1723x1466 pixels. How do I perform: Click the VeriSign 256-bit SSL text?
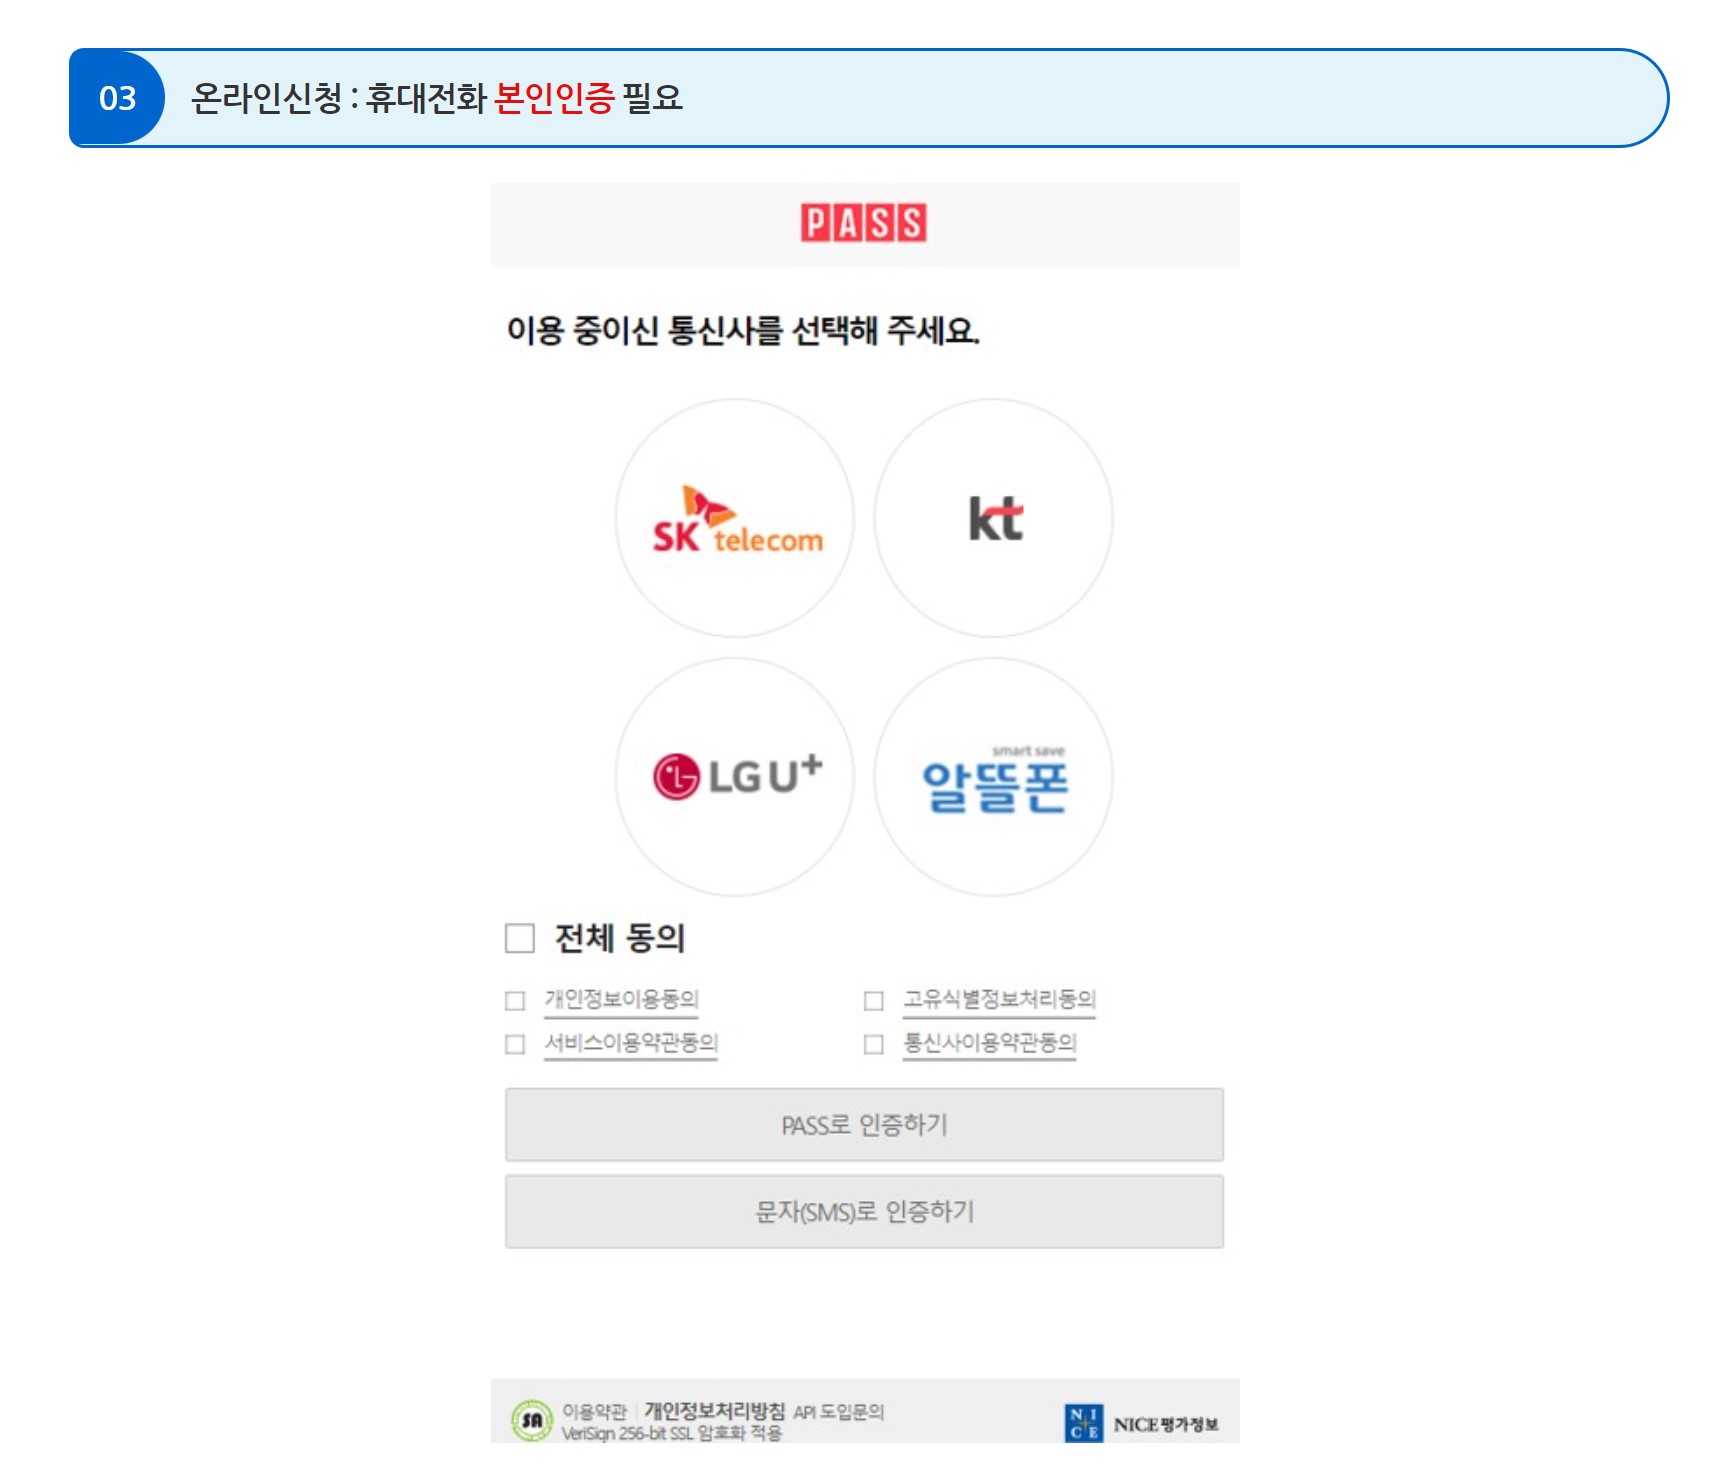(672, 1433)
